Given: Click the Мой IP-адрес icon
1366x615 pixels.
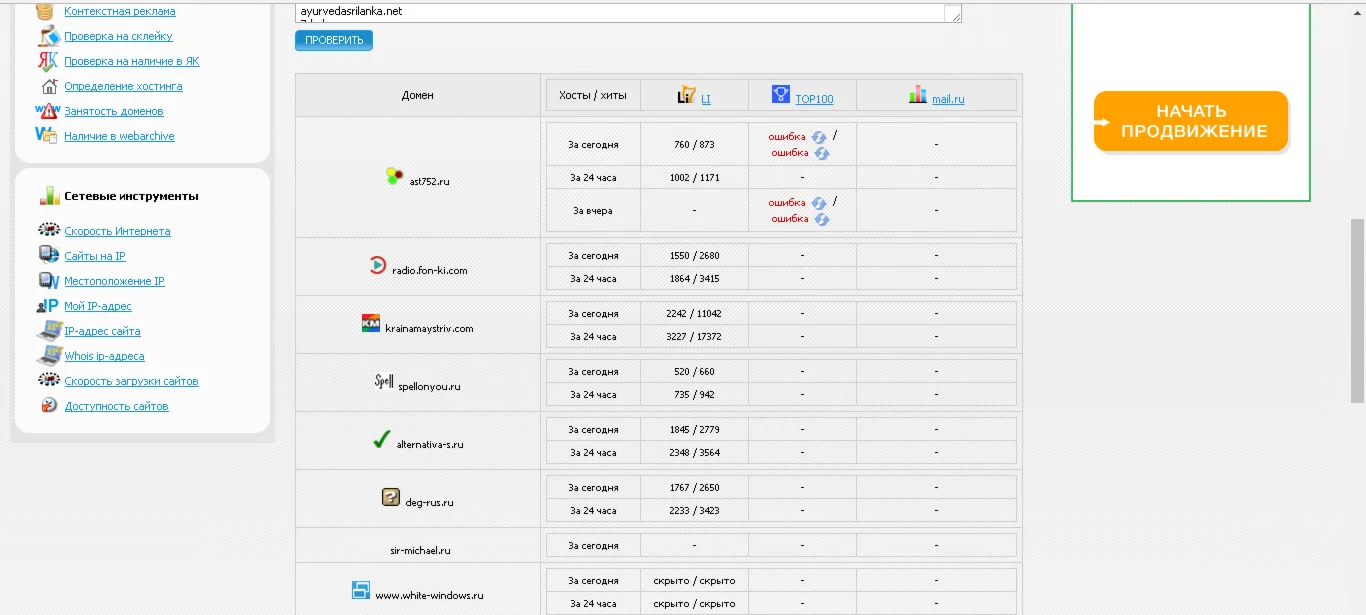Looking at the screenshot, I should [x=47, y=306].
